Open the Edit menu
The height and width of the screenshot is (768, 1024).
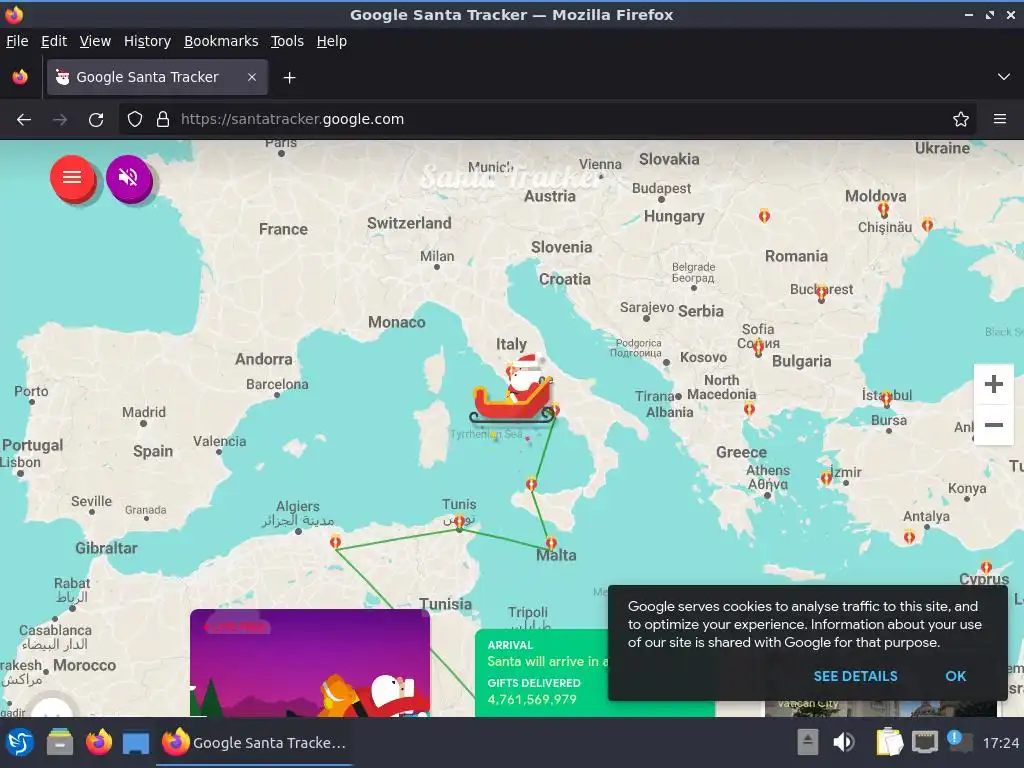(54, 41)
